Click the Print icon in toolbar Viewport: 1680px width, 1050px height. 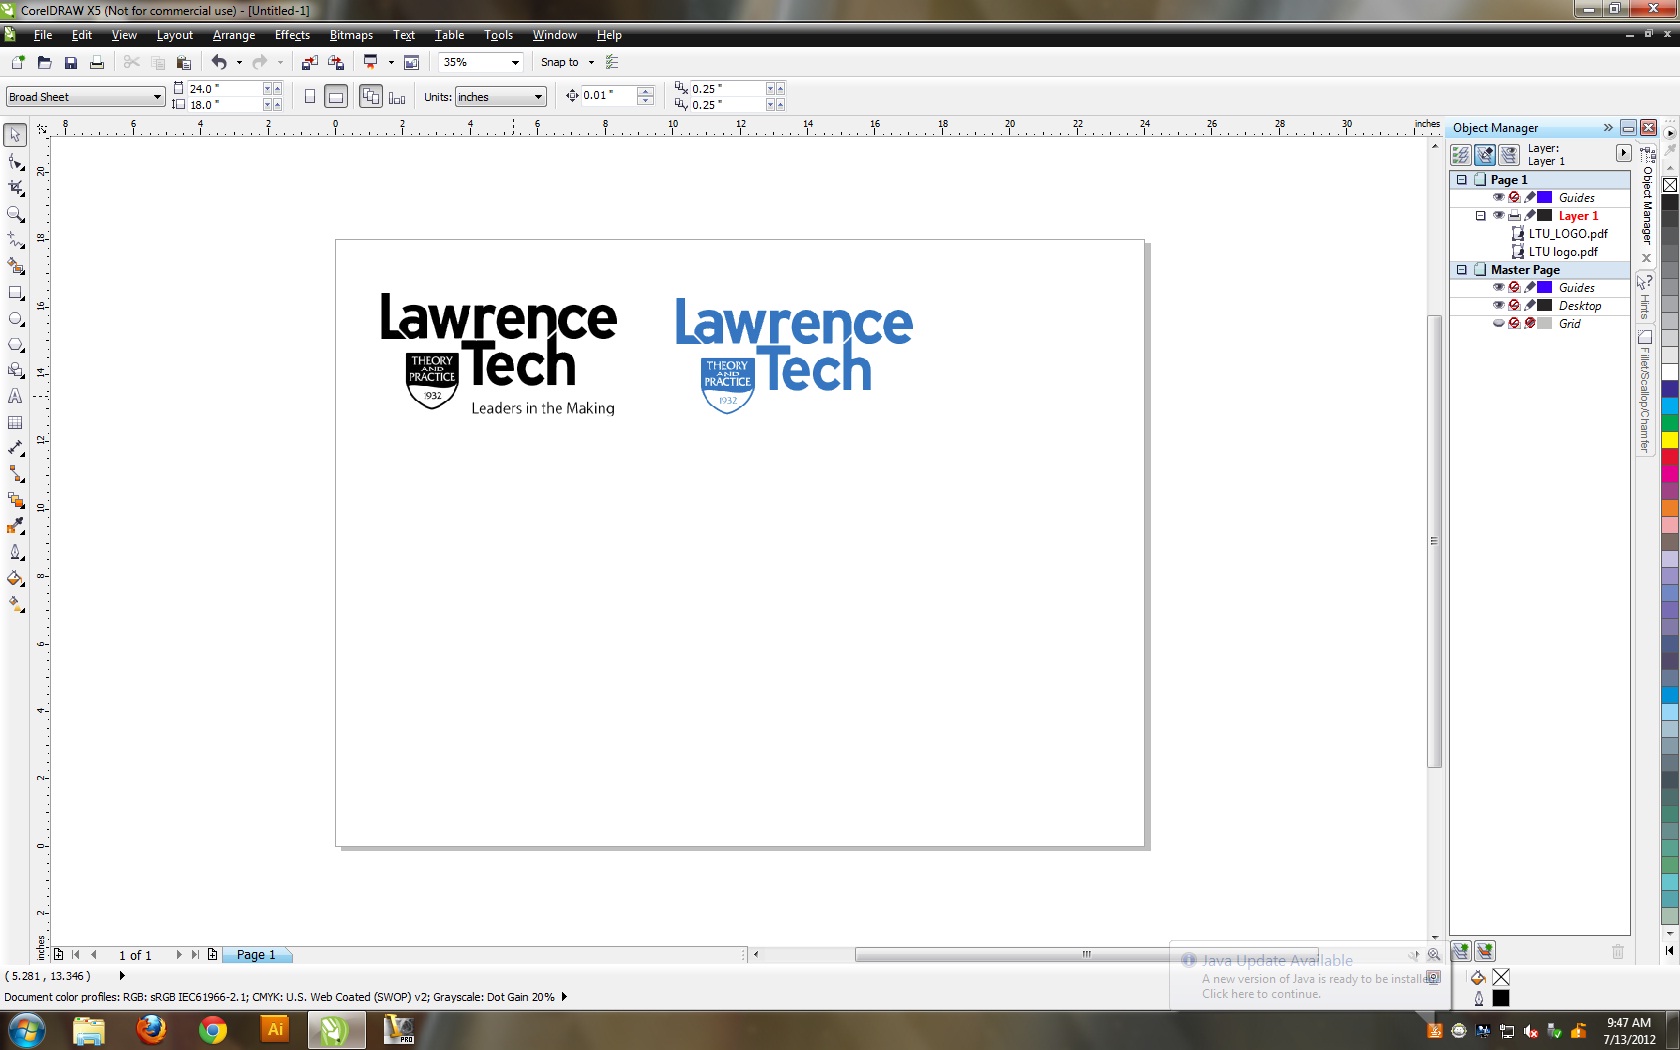(x=97, y=62)
